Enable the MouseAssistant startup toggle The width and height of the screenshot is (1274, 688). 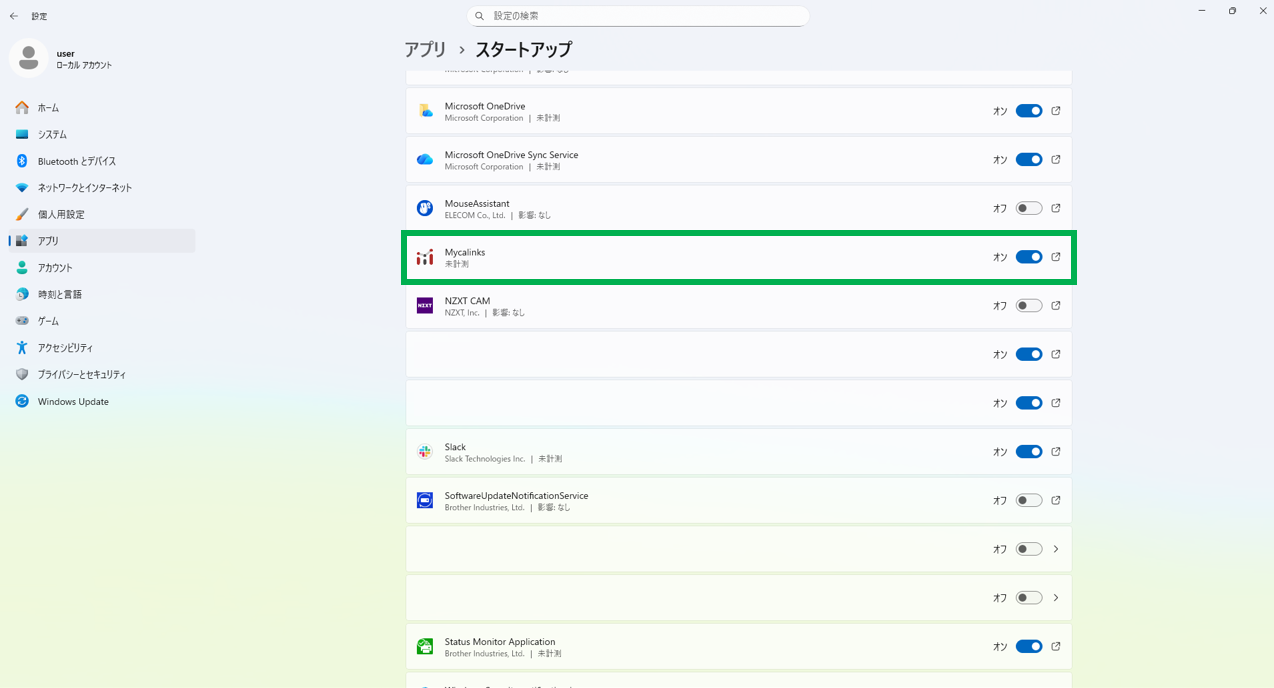click(x=1028, y=209)
